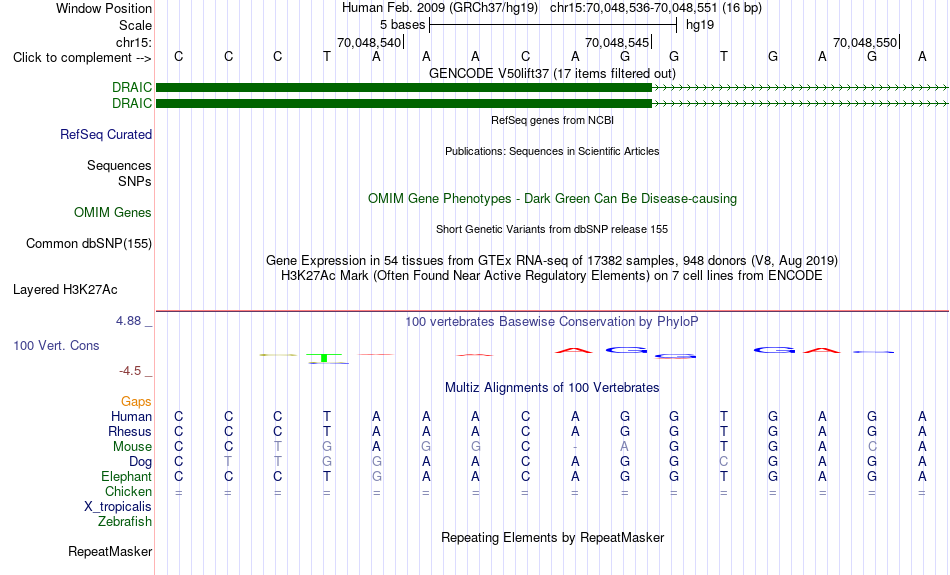The height and width of the screenshot is (575, 950).
Task: Click the first C in the reference base row
Action: (178, 56)
